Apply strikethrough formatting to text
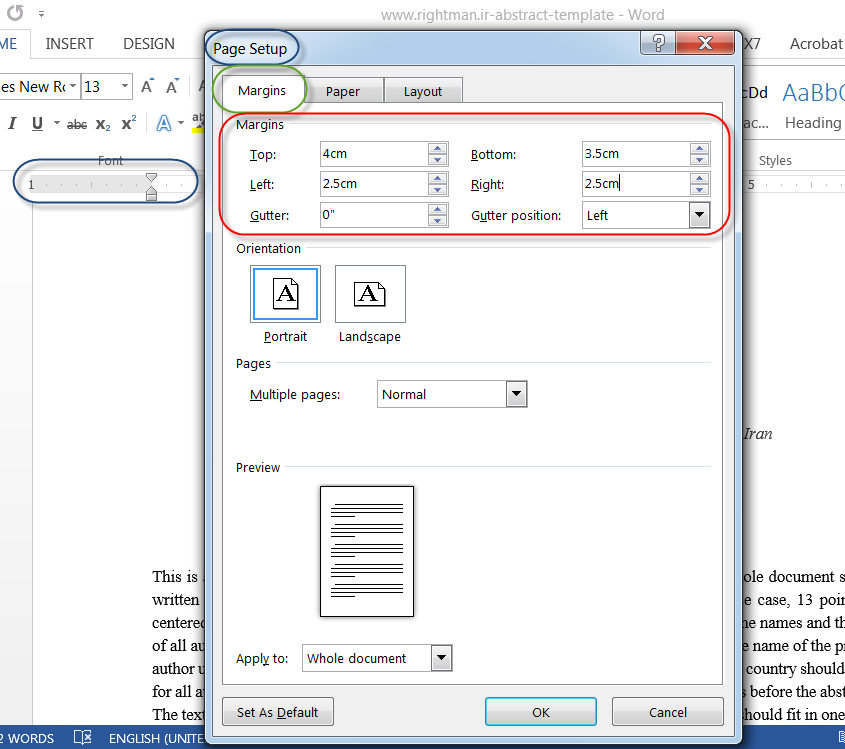Viewport: 845px width, 749px height. tap(77, 124)
